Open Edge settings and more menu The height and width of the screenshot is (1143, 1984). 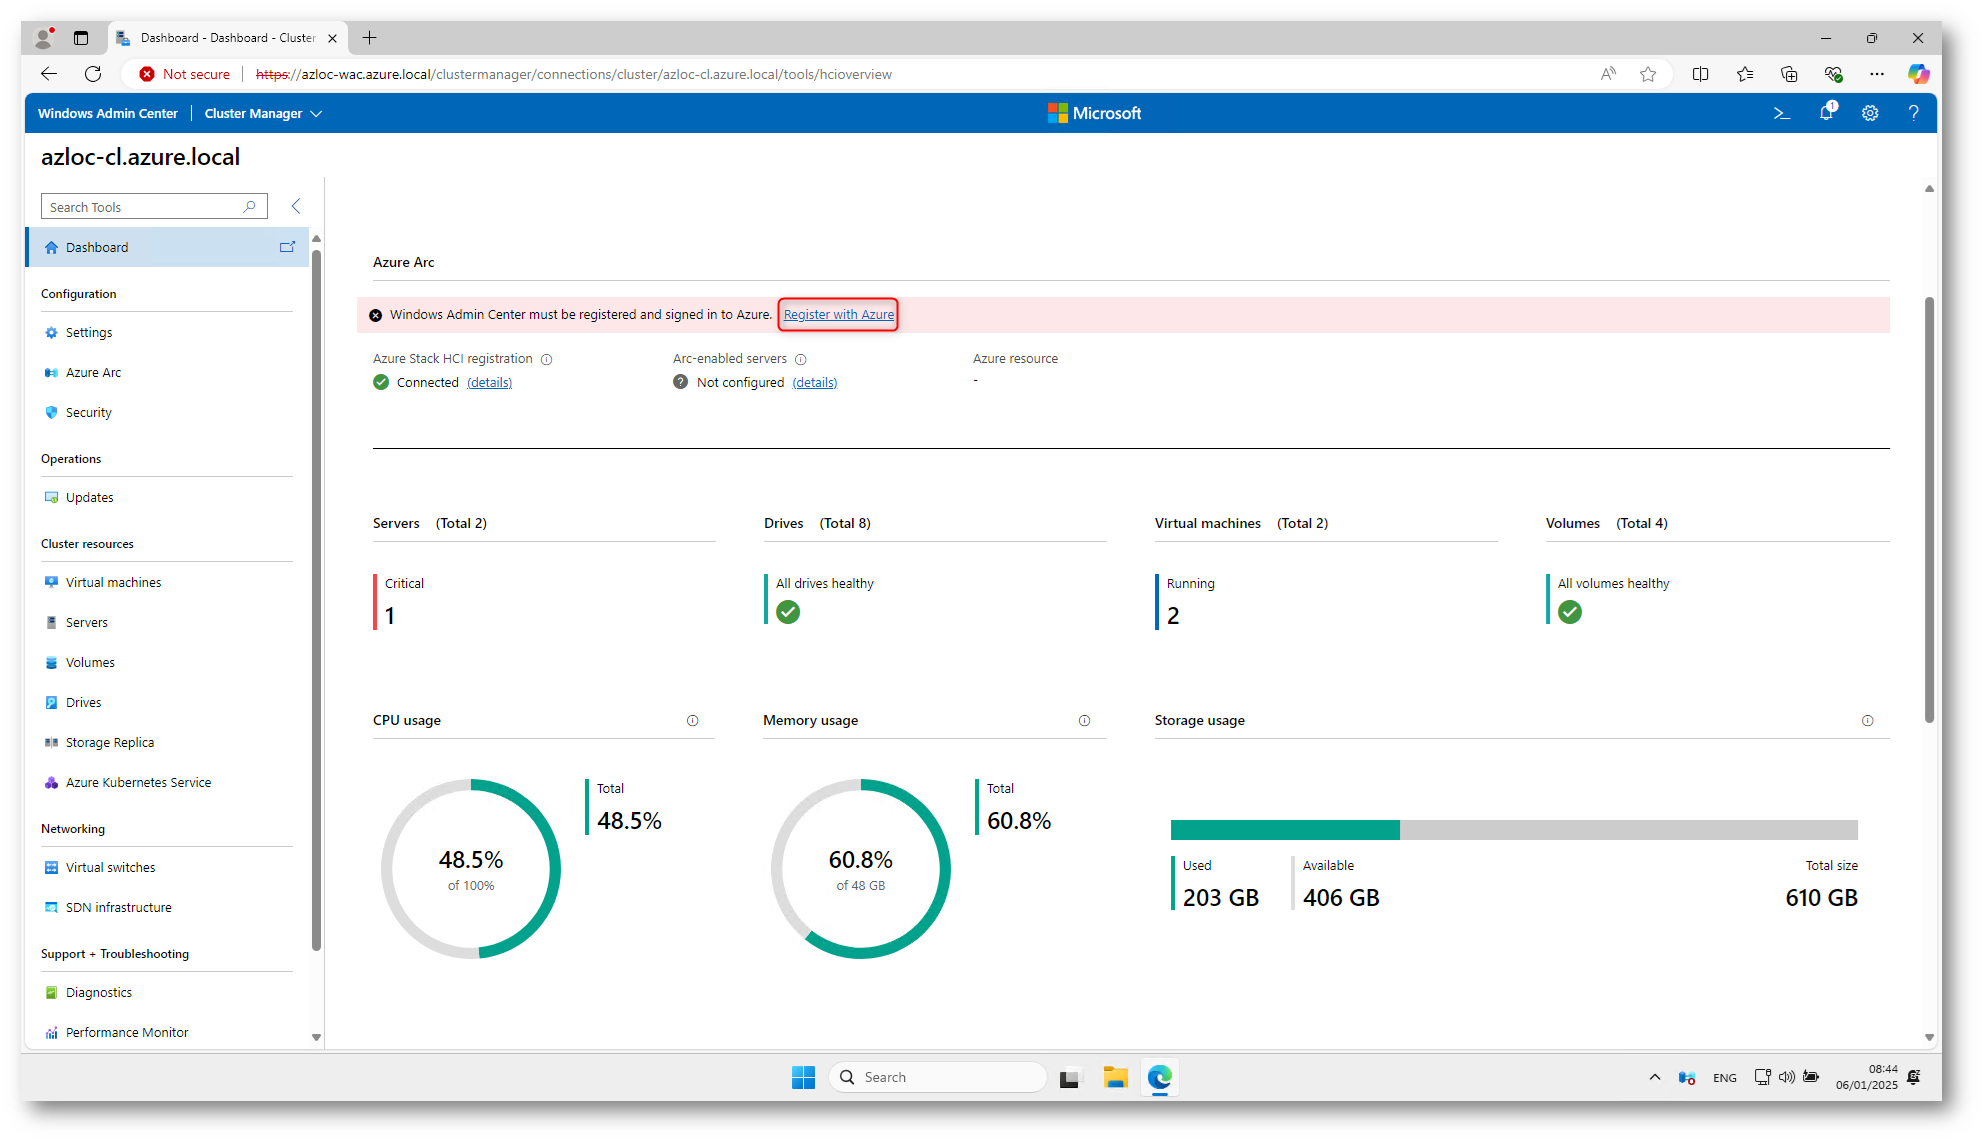pos(1876,74)
